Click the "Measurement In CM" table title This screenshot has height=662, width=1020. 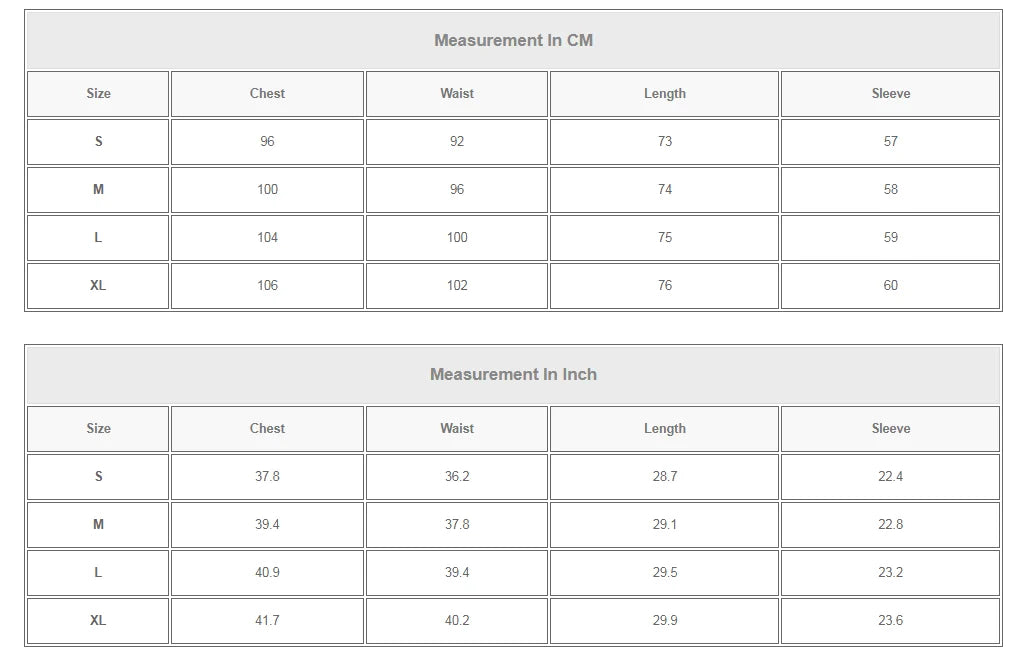(x=513, y=41)
